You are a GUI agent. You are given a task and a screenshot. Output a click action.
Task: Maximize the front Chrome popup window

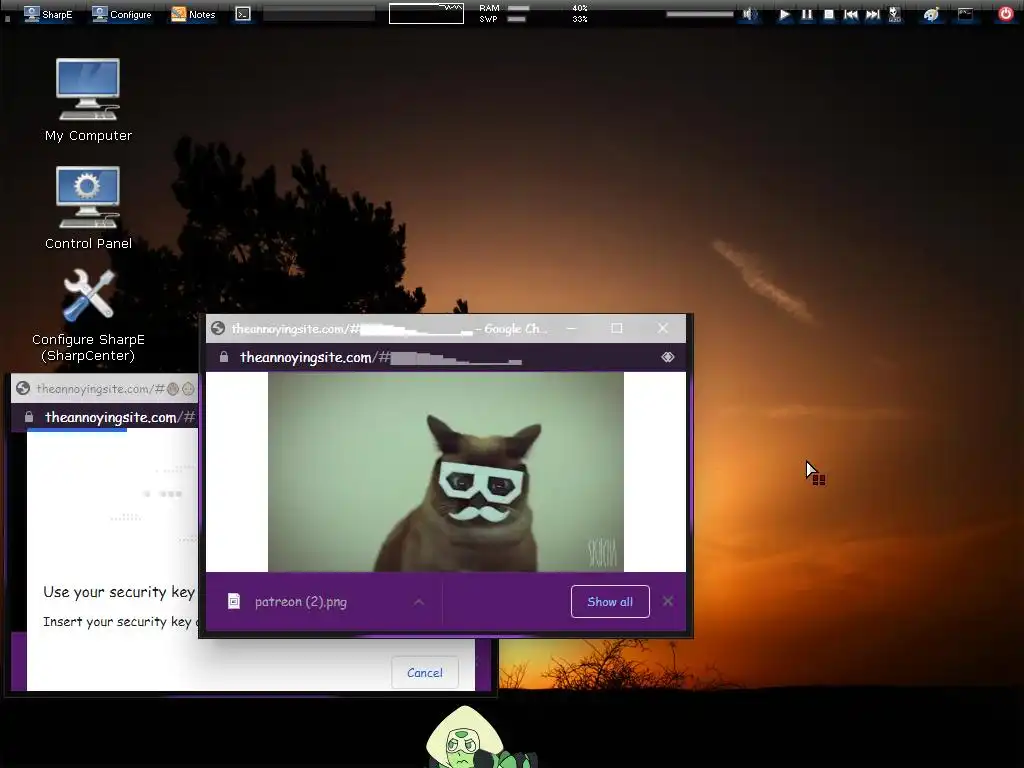pos(616,328)
